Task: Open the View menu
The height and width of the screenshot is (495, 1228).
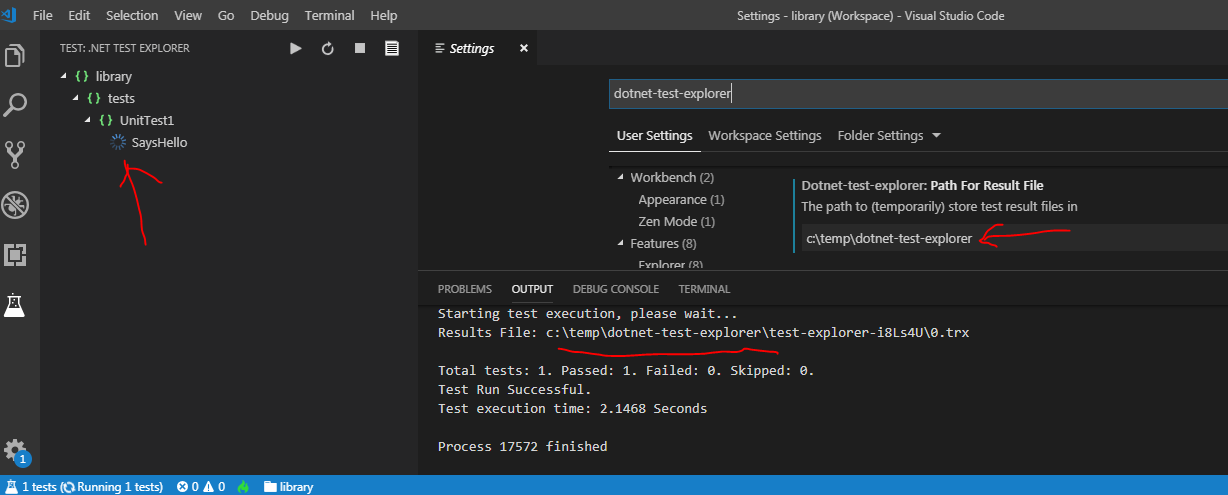Action: [x=187, y=16]
